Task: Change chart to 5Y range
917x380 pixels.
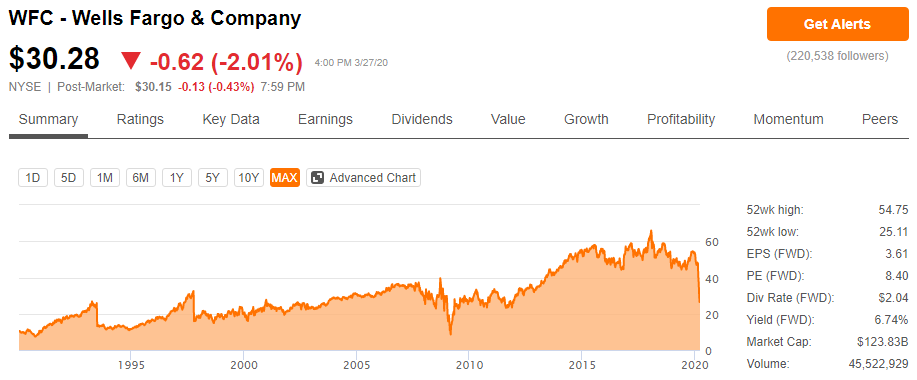Action: (213, 178)
